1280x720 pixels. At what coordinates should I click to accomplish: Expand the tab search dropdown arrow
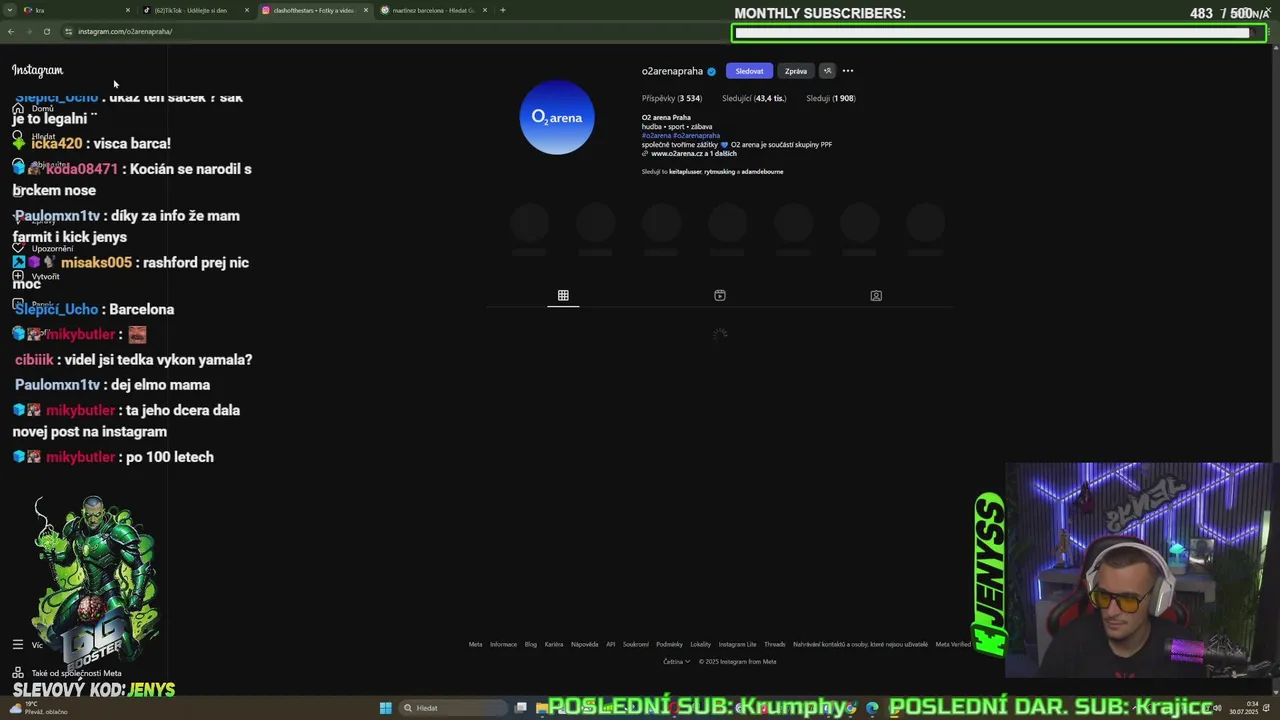click(10, 10)
